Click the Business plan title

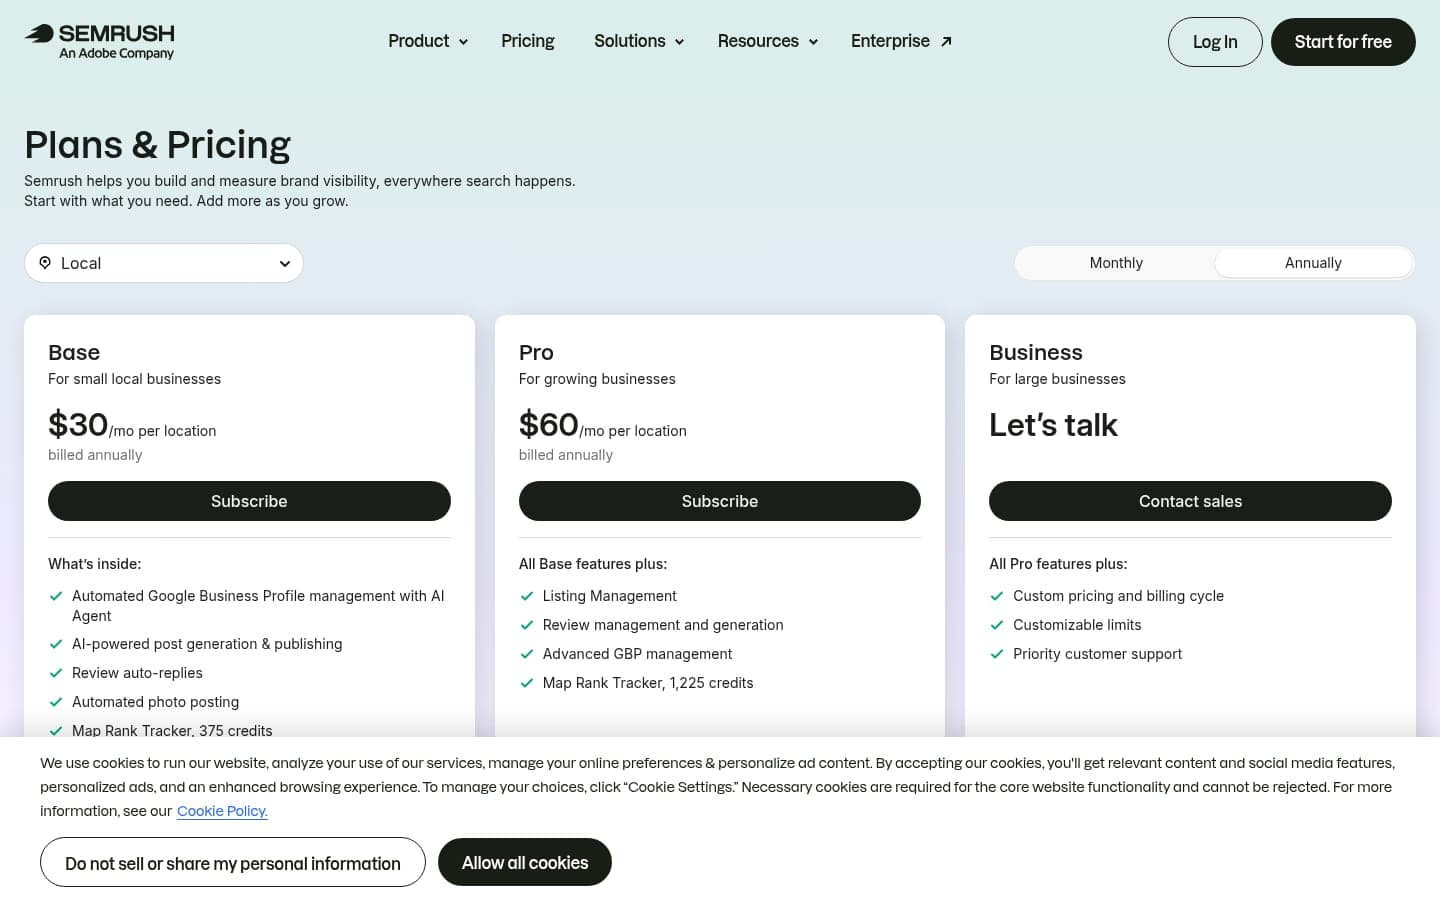coord(1036,352)
